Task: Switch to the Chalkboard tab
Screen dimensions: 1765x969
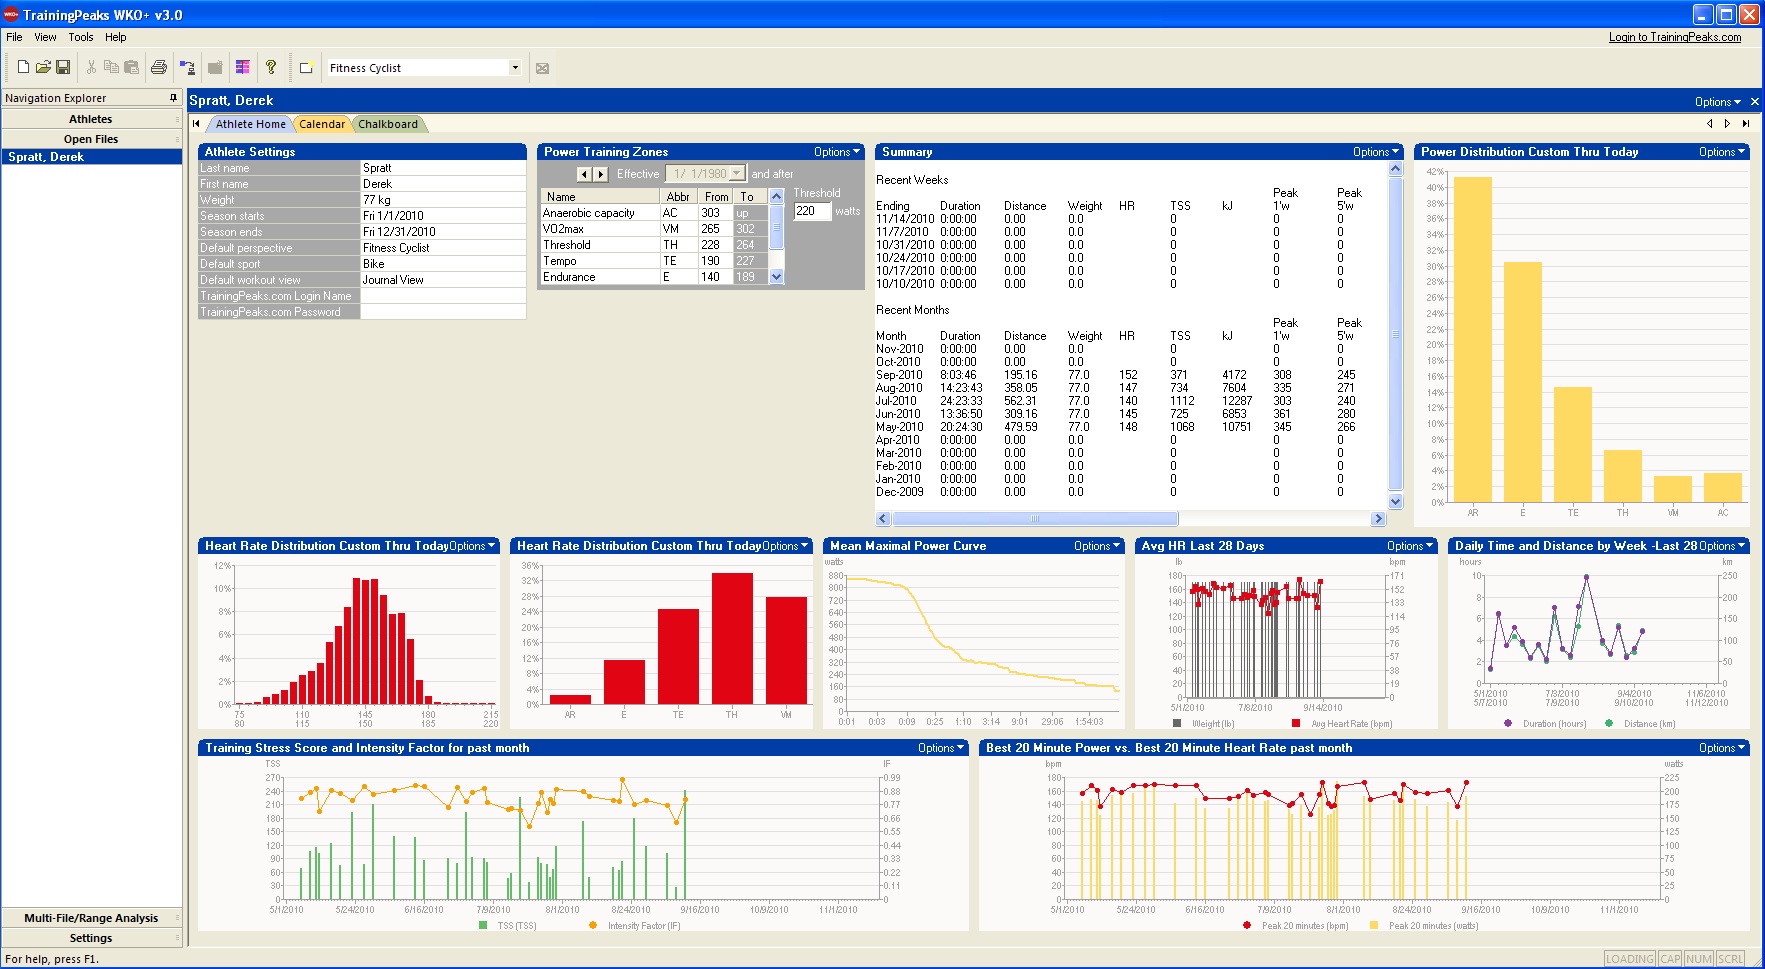Action: [388, 124]
